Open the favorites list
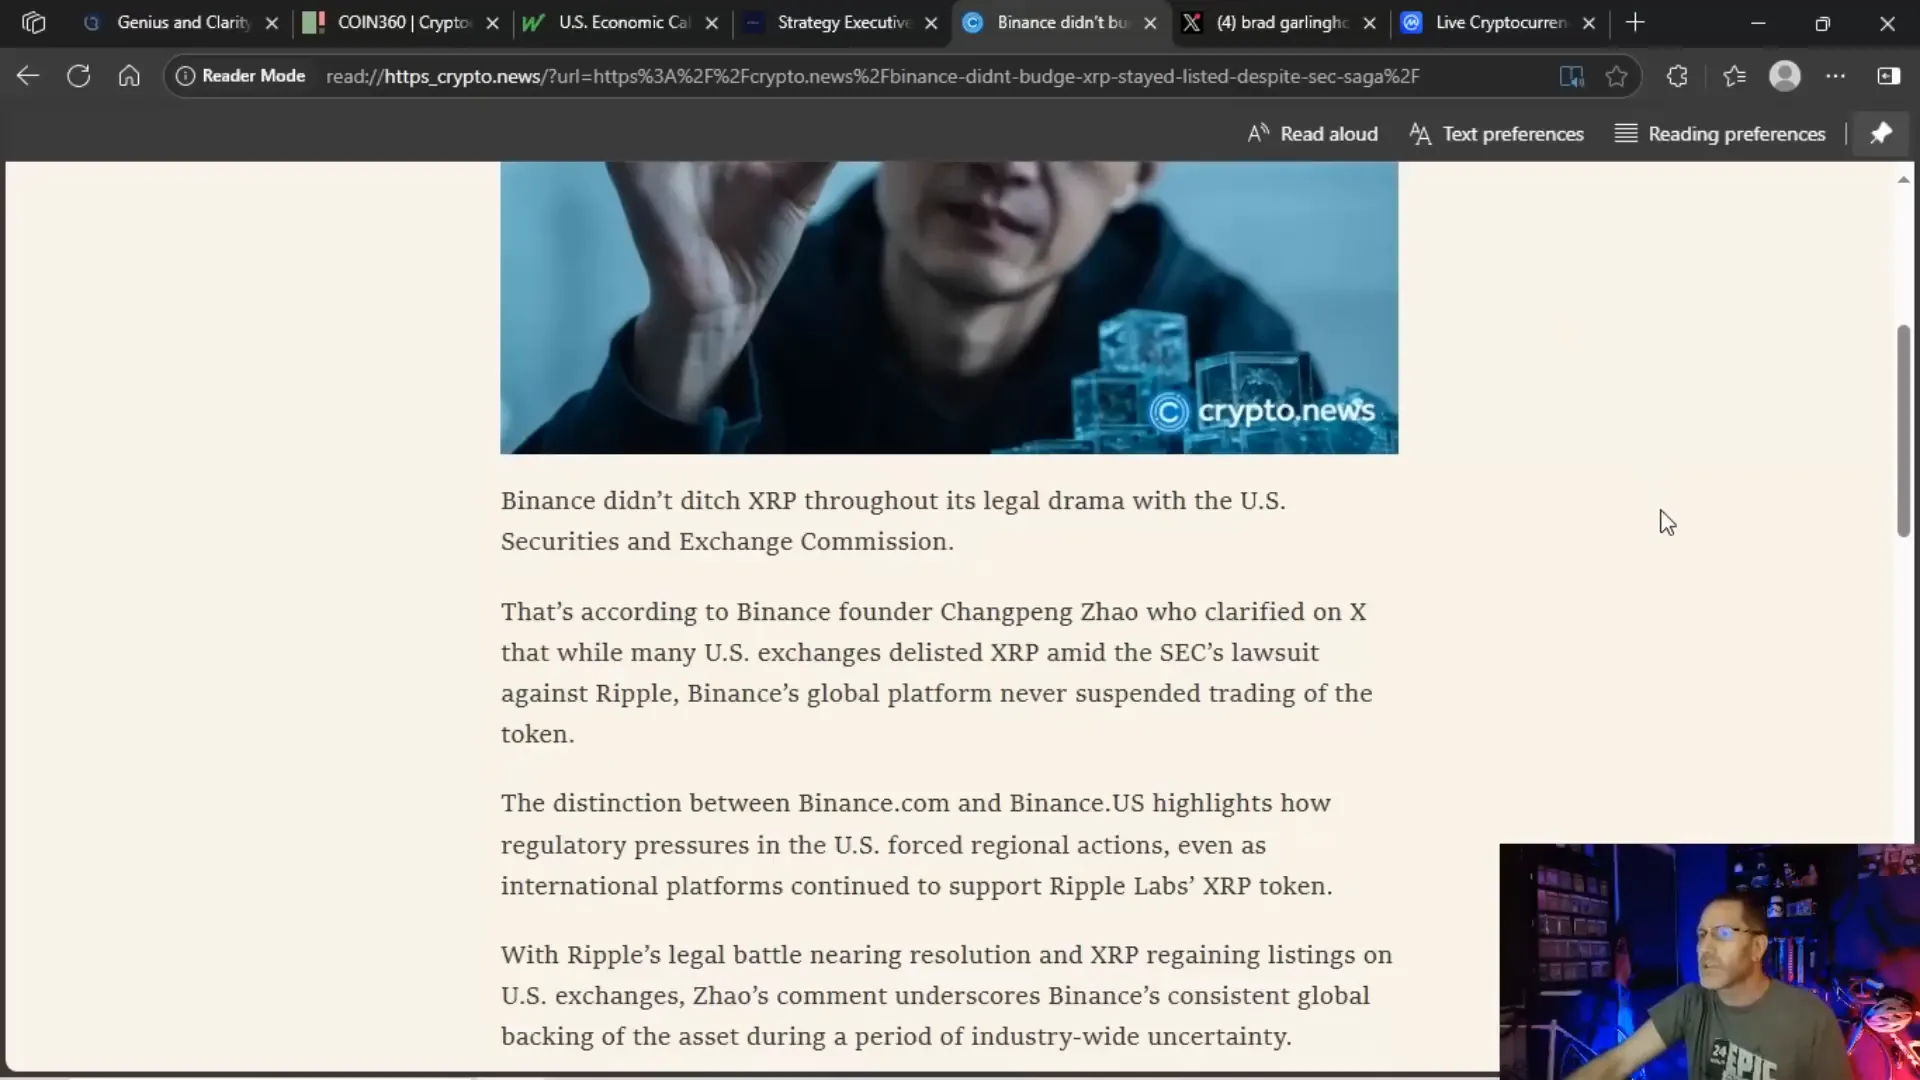The width and height of the screenshot is (1920, 1080). click(1734, 76)
